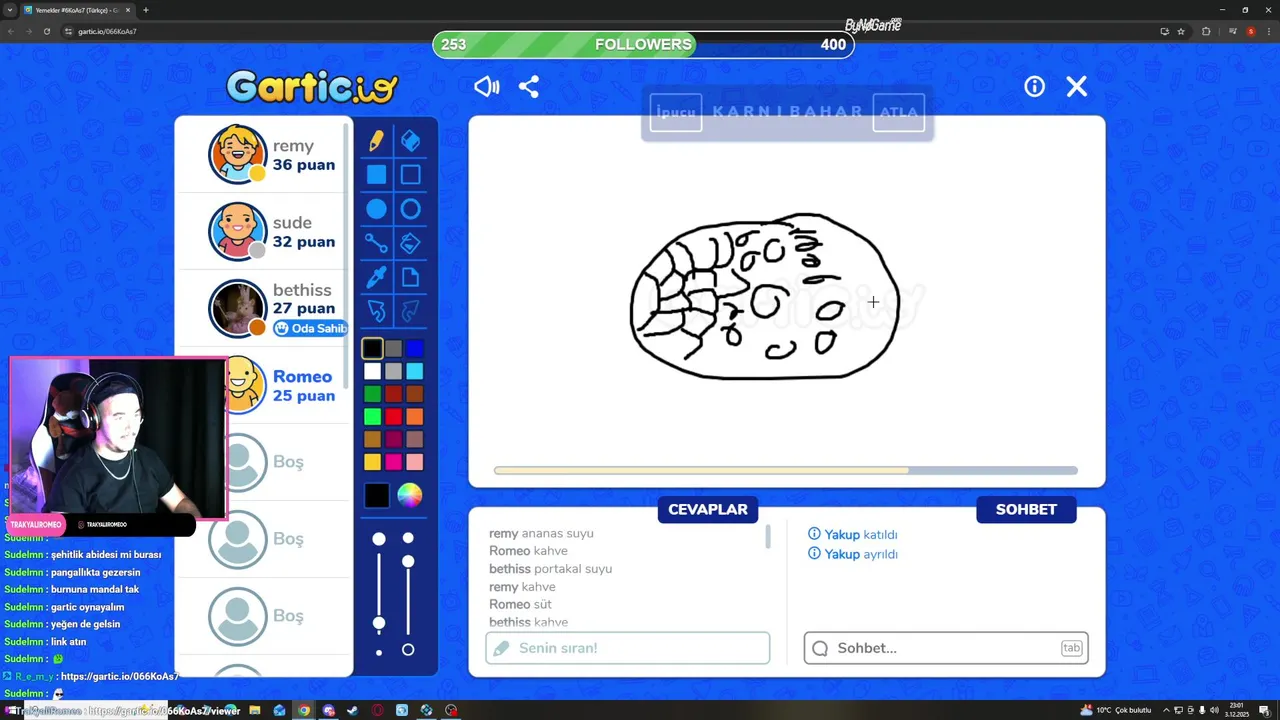Mute game sound with speaker icon
Image resolution: width=1280 pixels, height=720 pixels.
tap(487, 87)
